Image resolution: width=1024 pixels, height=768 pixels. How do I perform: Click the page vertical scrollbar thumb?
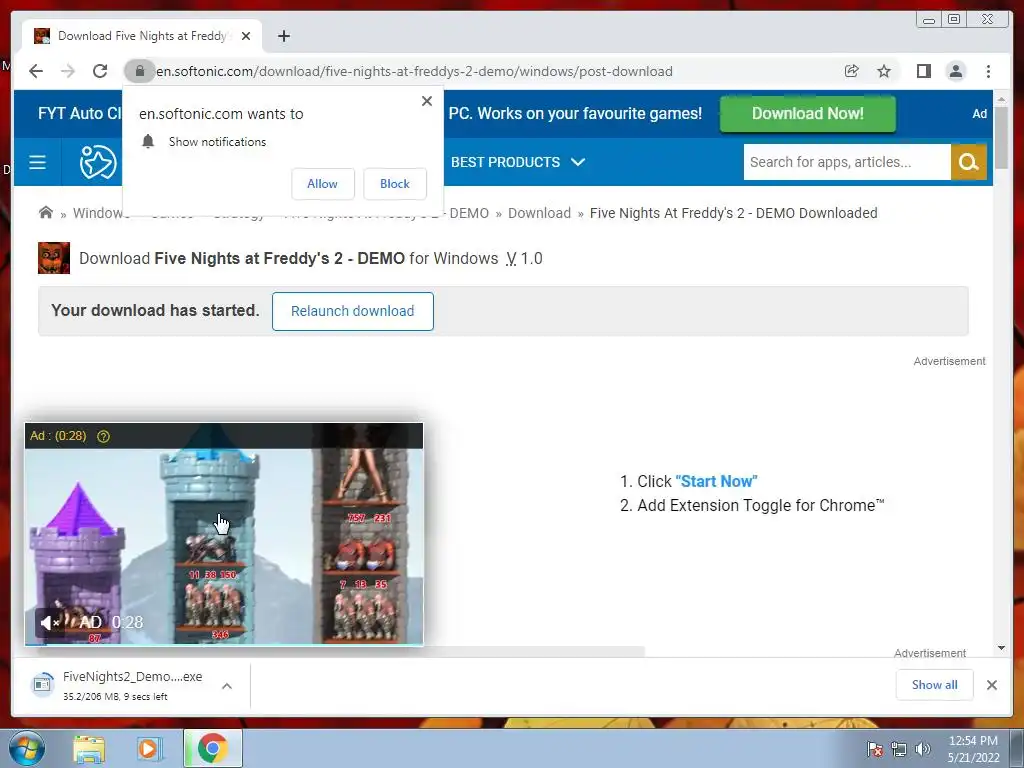pyautogui.click(x=1001, y=137)
